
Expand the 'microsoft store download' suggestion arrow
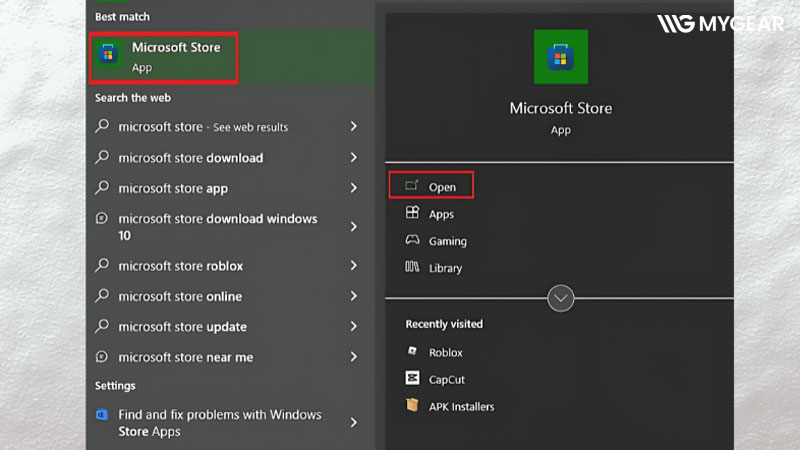pyautogui.click(x=354, y=158)
